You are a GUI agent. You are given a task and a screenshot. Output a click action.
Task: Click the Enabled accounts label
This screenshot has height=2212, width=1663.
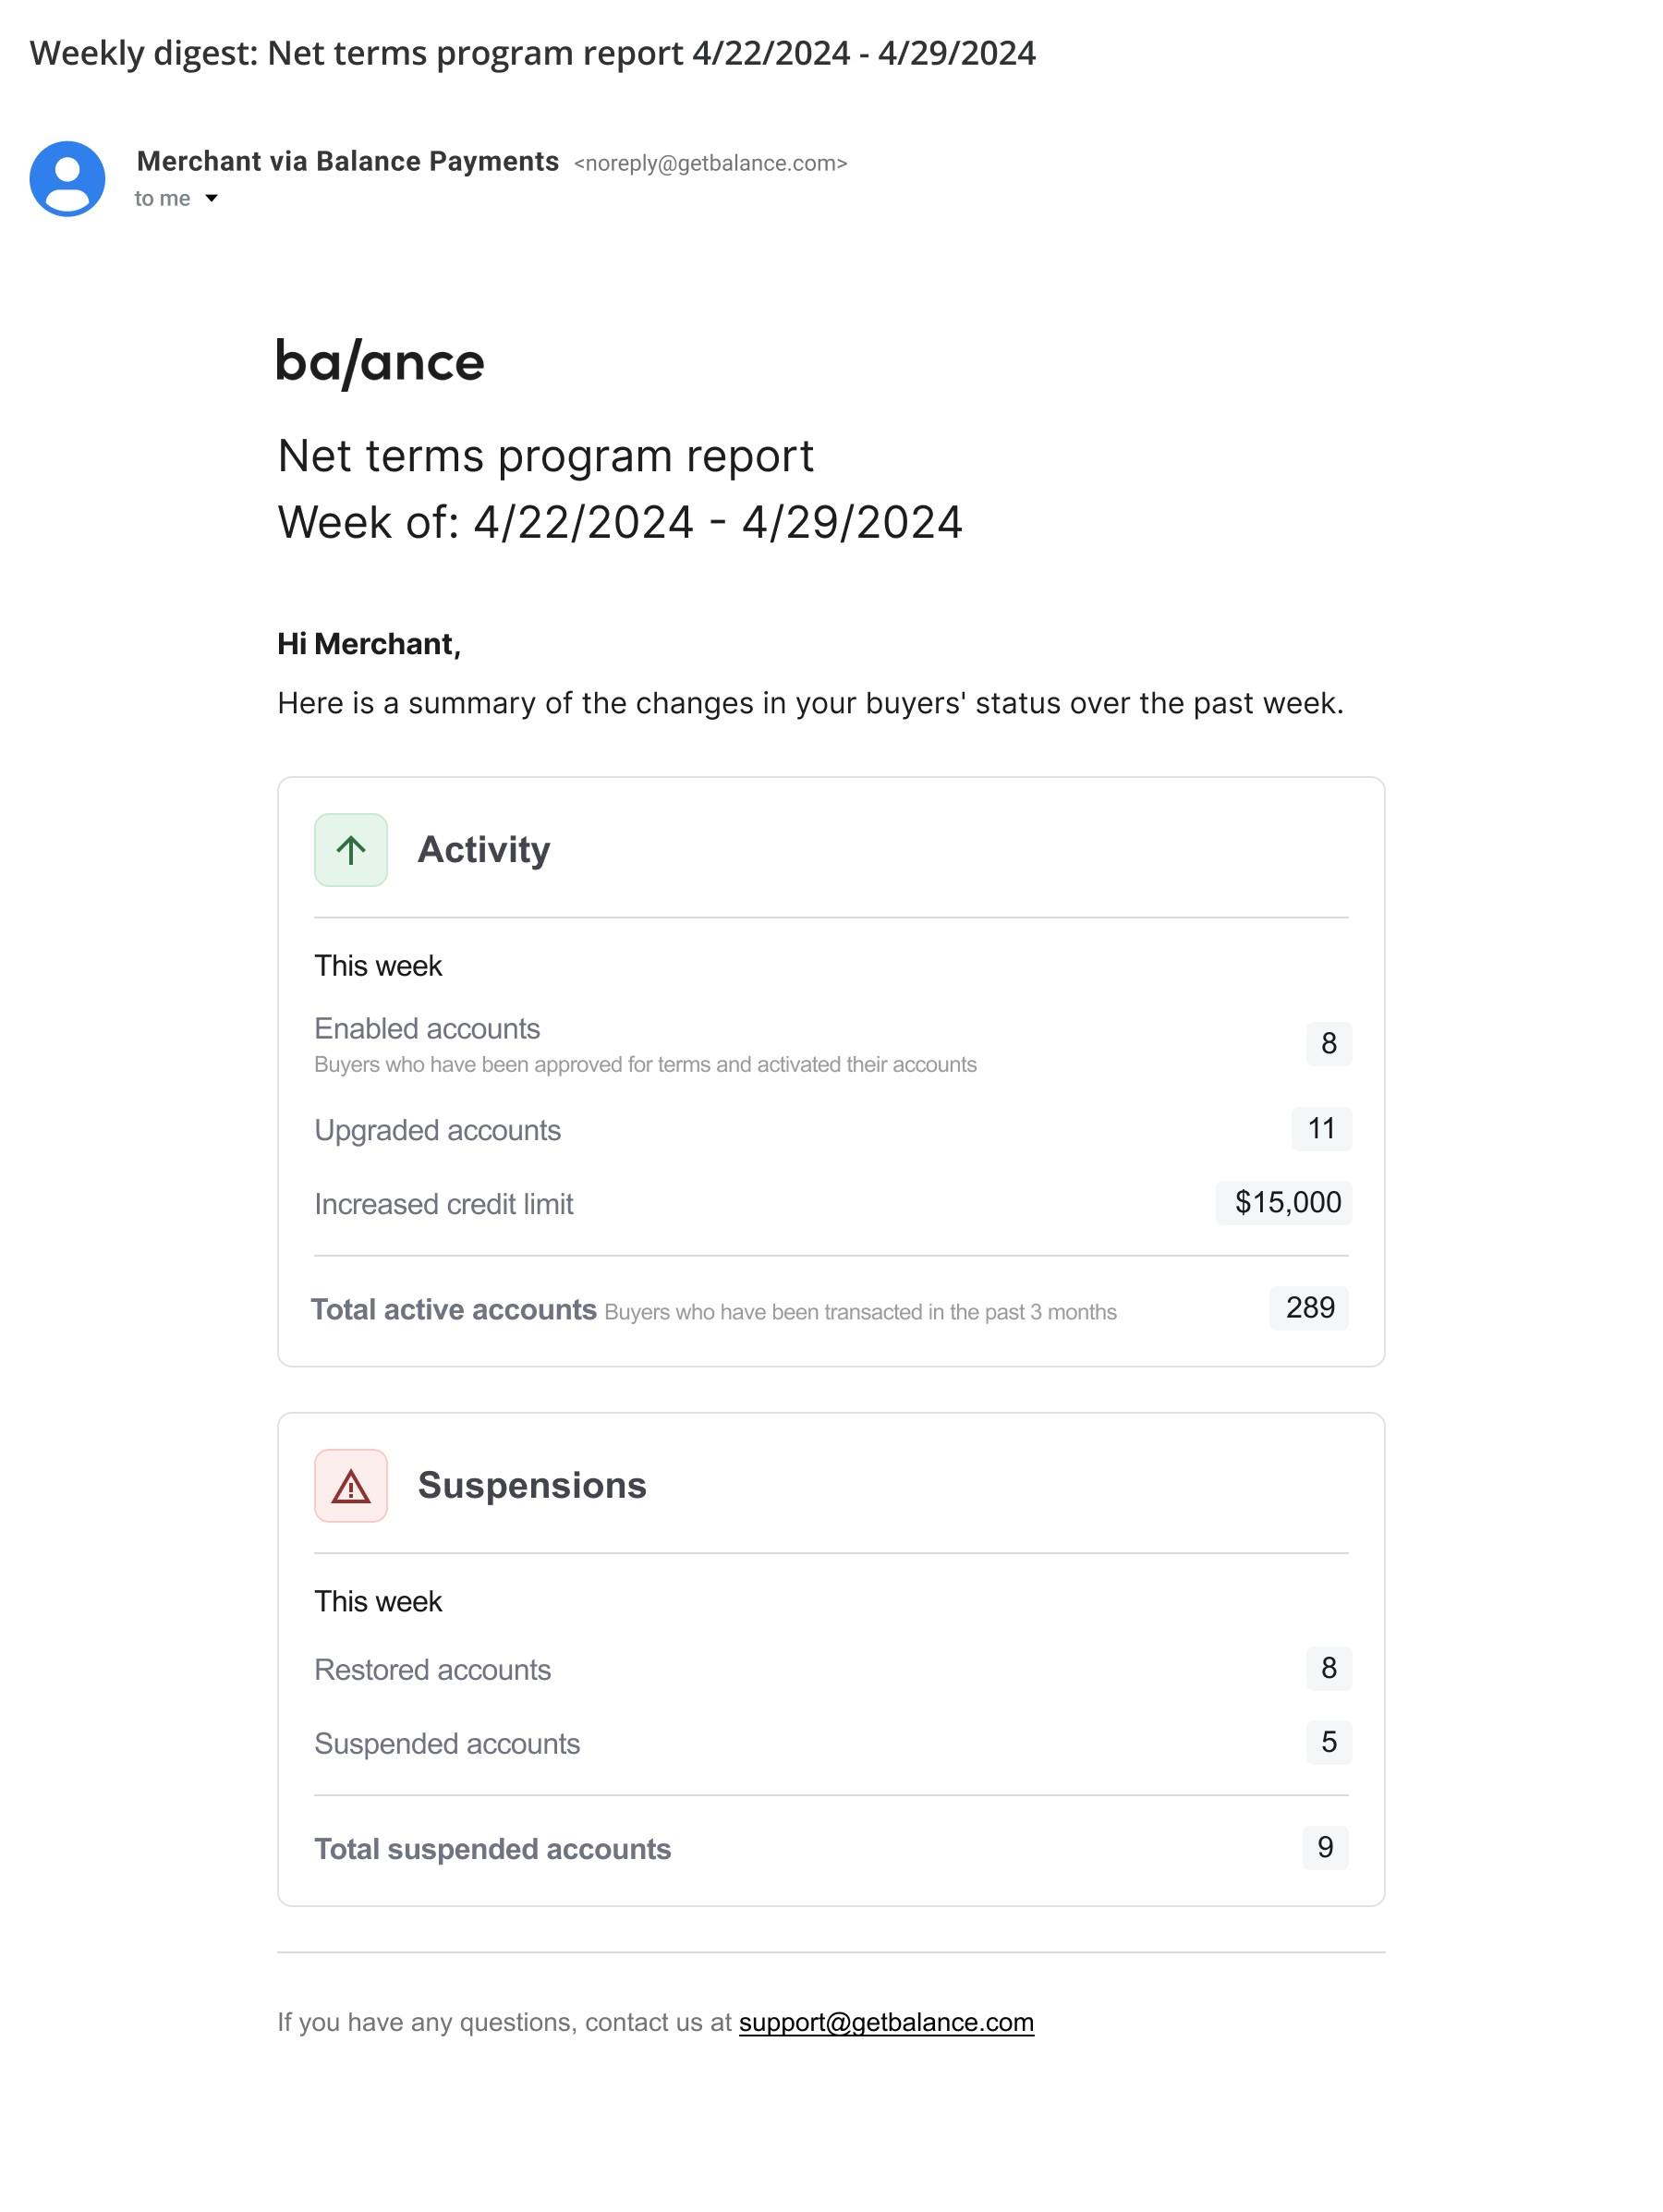click(427, 1029)
